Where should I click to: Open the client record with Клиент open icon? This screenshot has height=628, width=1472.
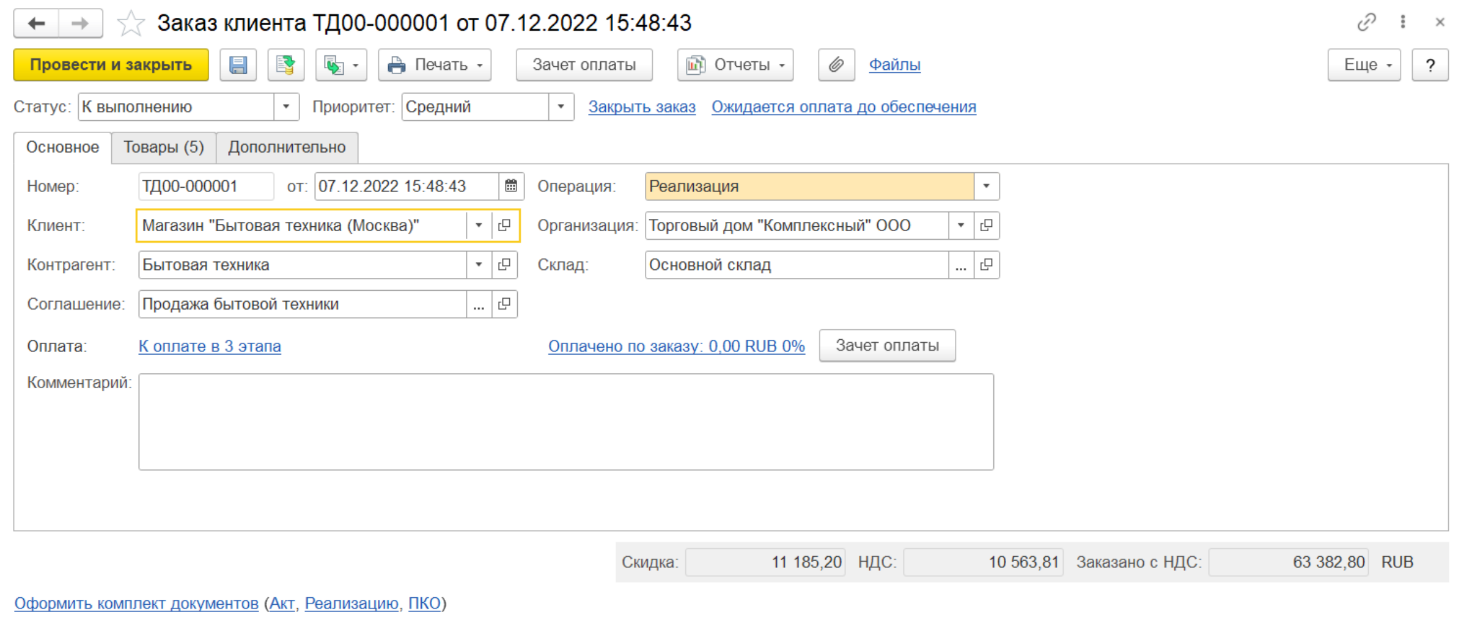[505, 226]
